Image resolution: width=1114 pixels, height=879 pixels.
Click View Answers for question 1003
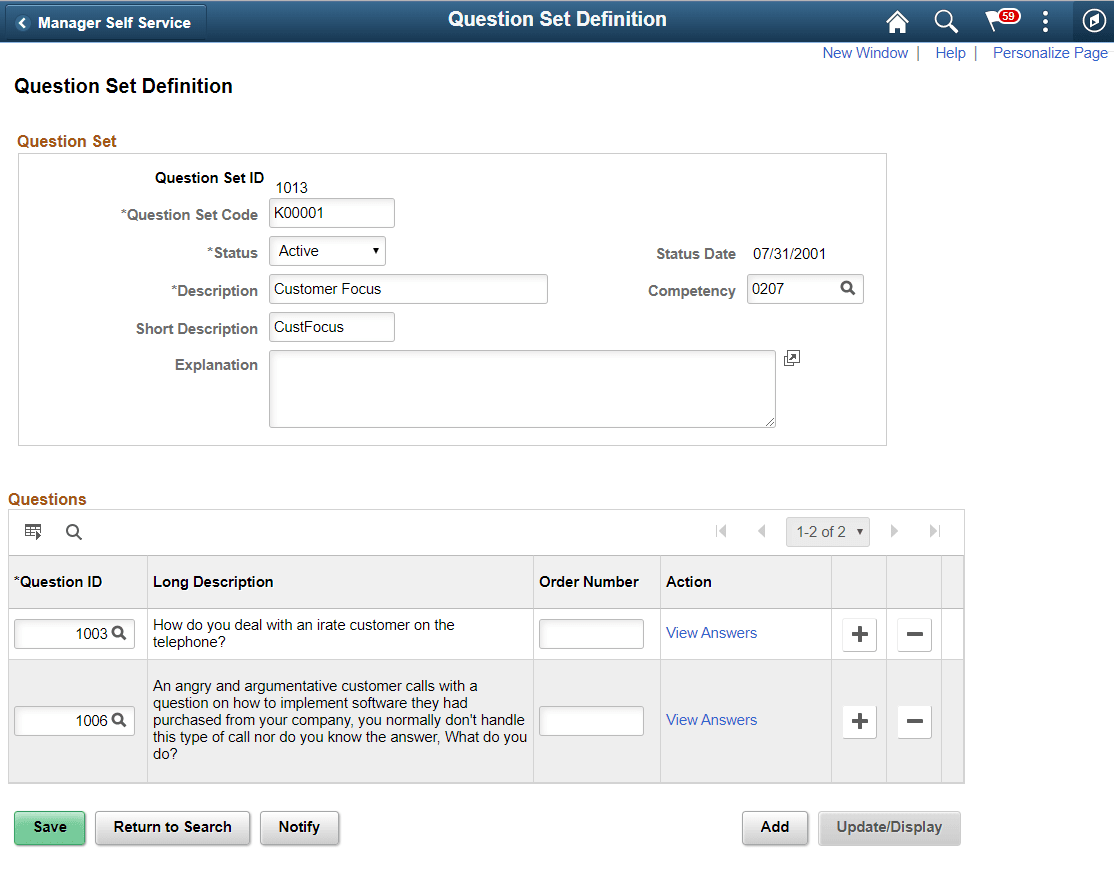click(711, 632)
